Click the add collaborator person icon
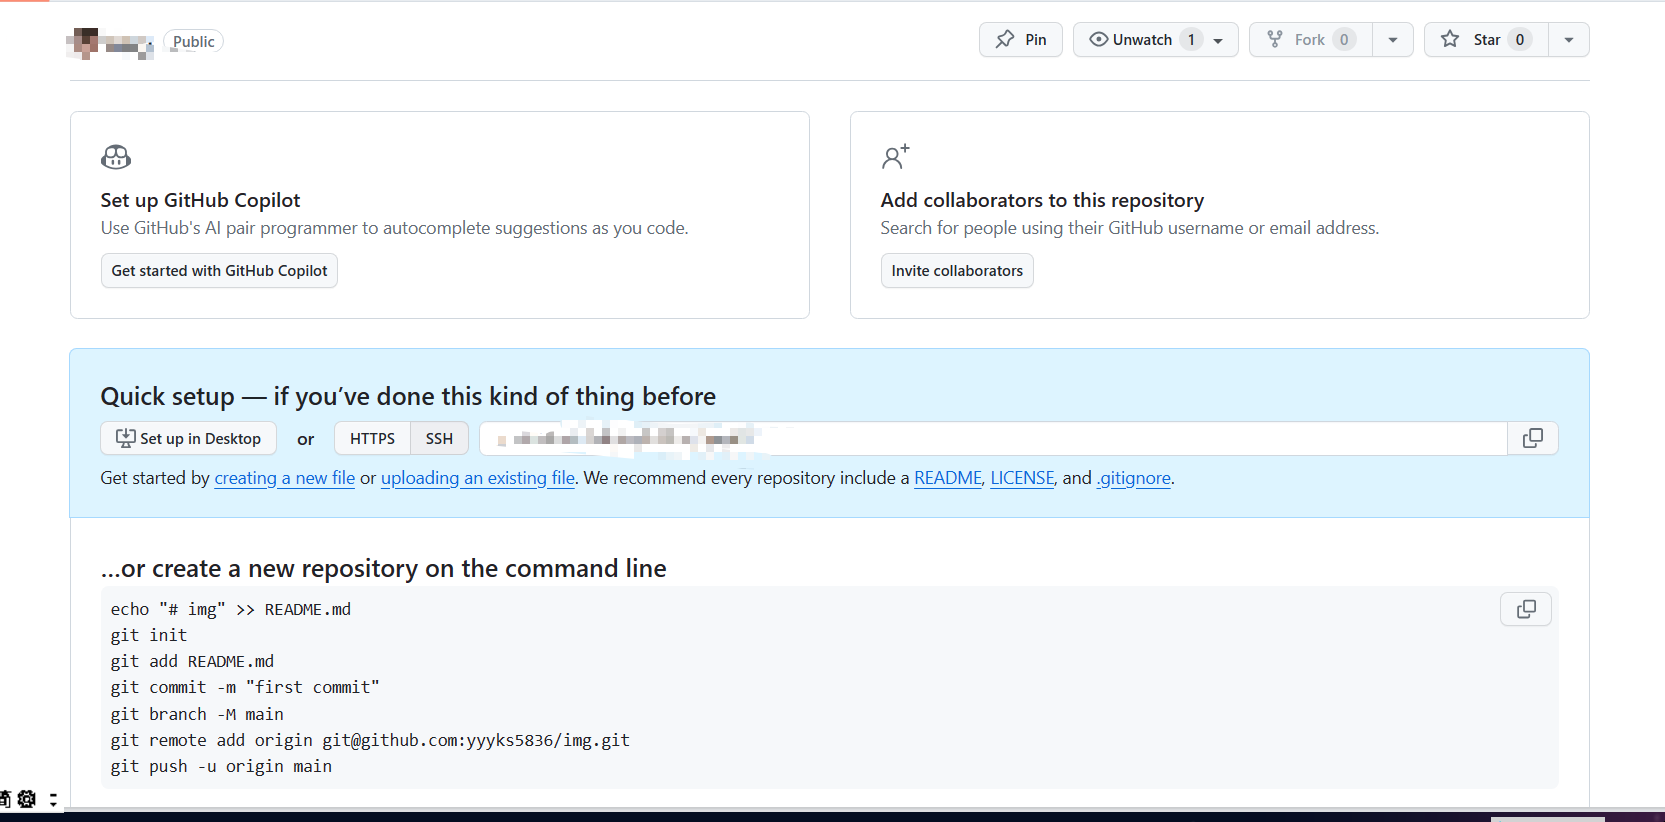The width and height of the screenshot is (1665, 822). (895, 157)
